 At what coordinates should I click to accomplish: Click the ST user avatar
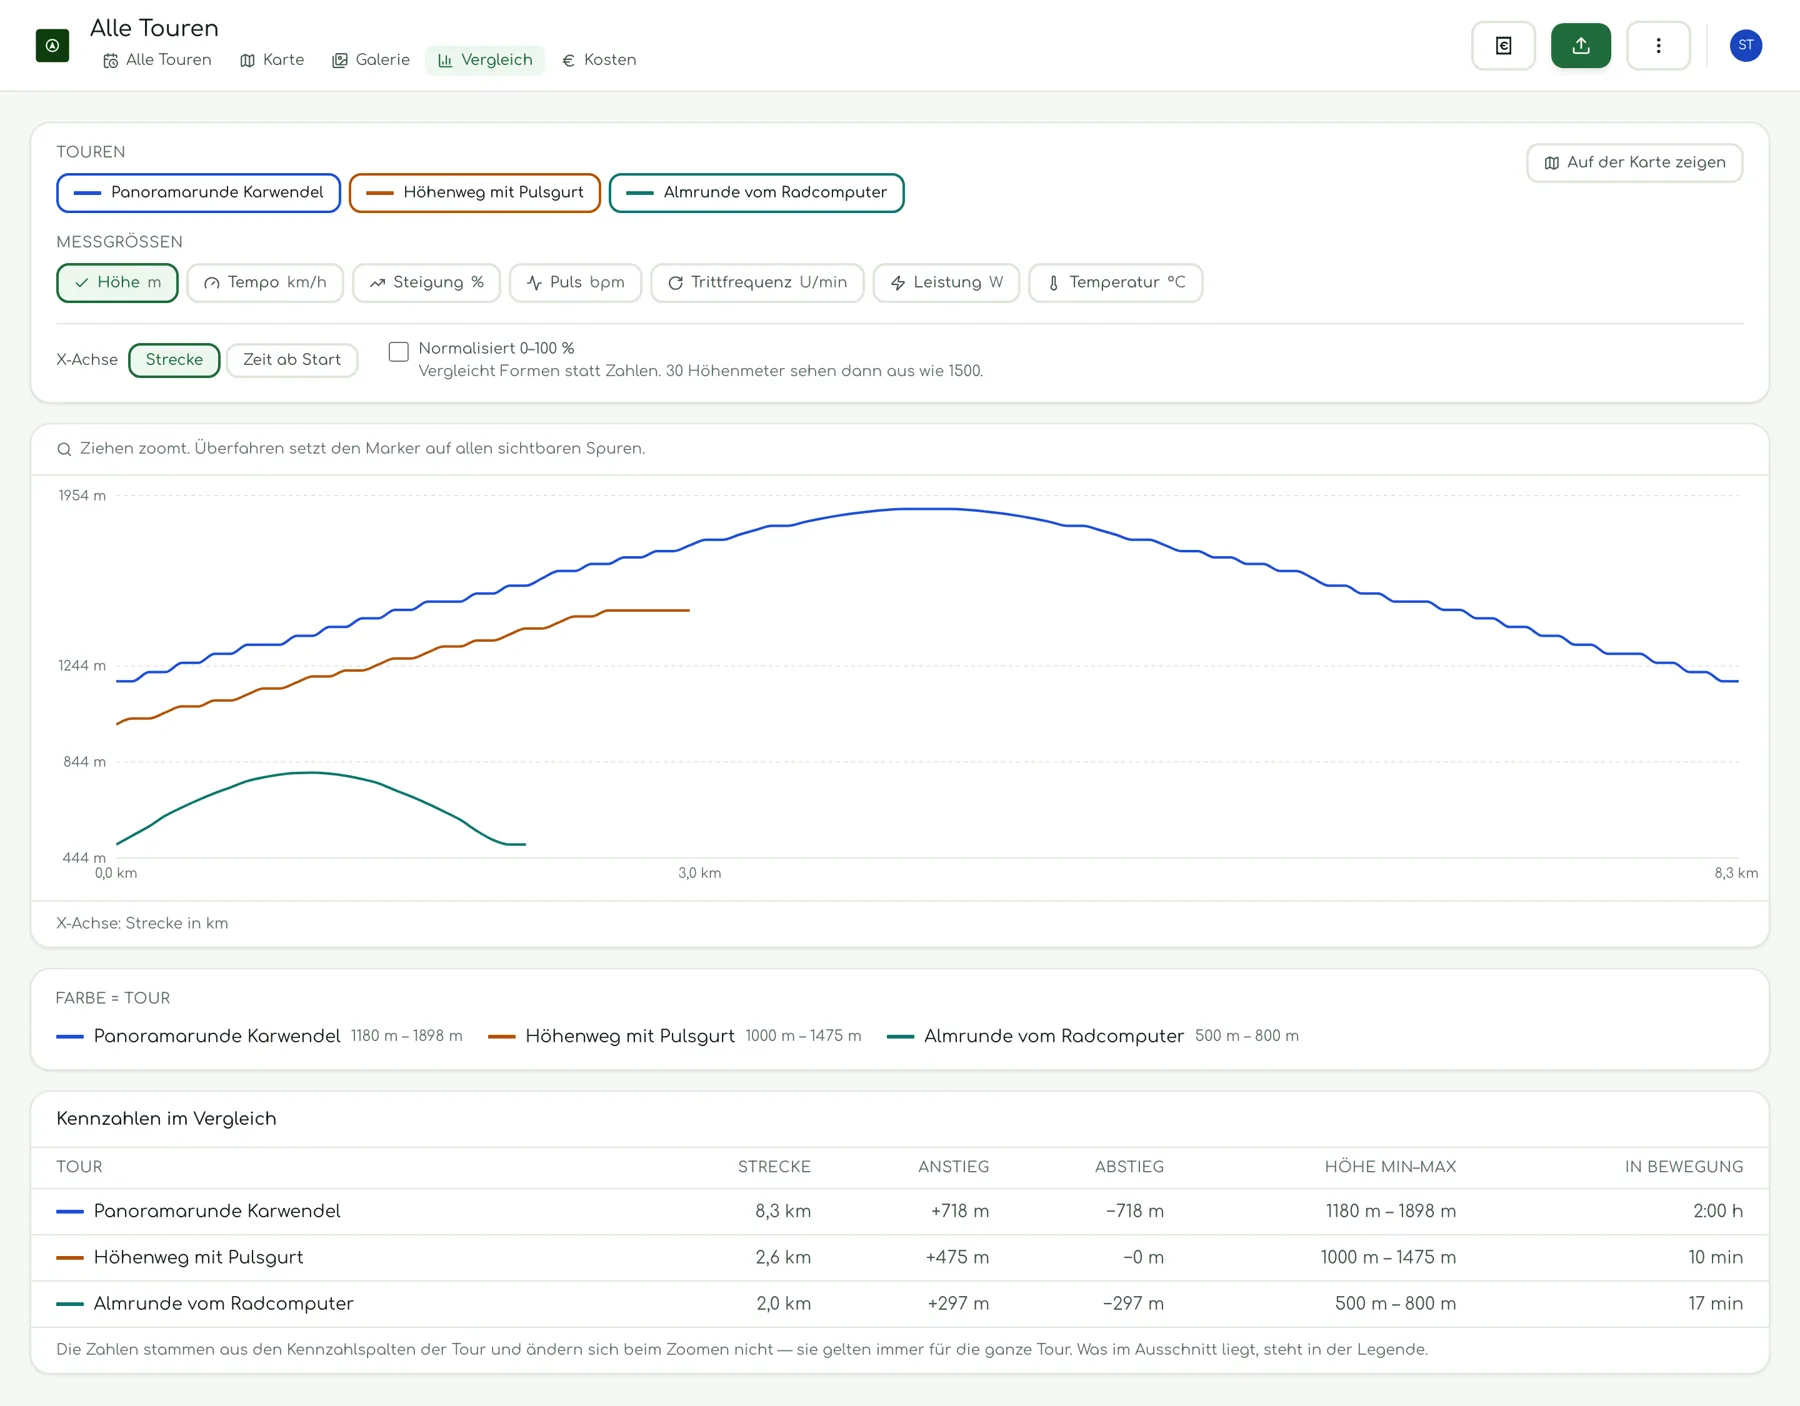point(1745,45)
